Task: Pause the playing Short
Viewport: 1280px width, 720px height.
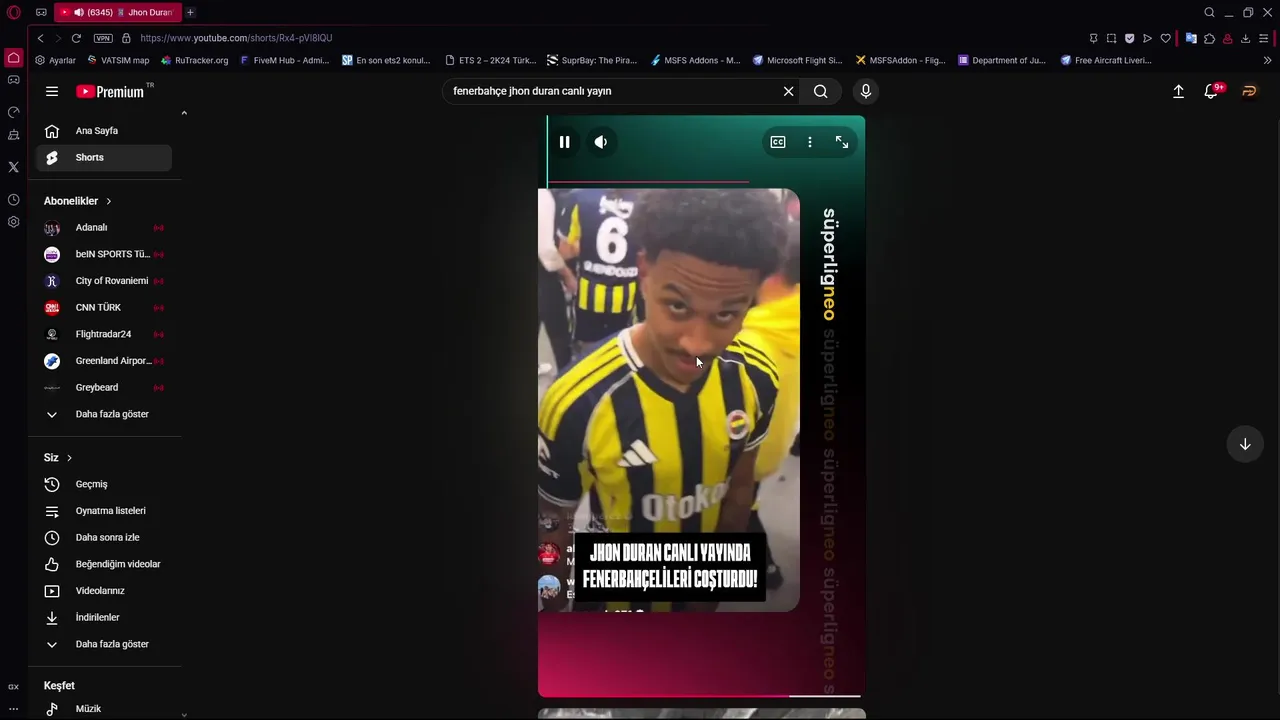Action: [564, 142]
